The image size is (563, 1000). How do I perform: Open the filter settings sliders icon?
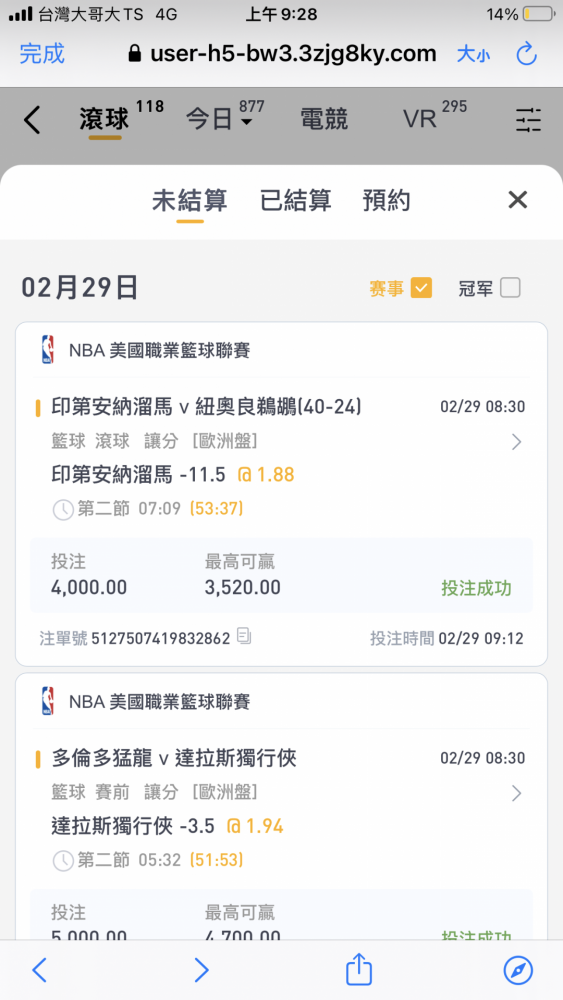[529, 120]
